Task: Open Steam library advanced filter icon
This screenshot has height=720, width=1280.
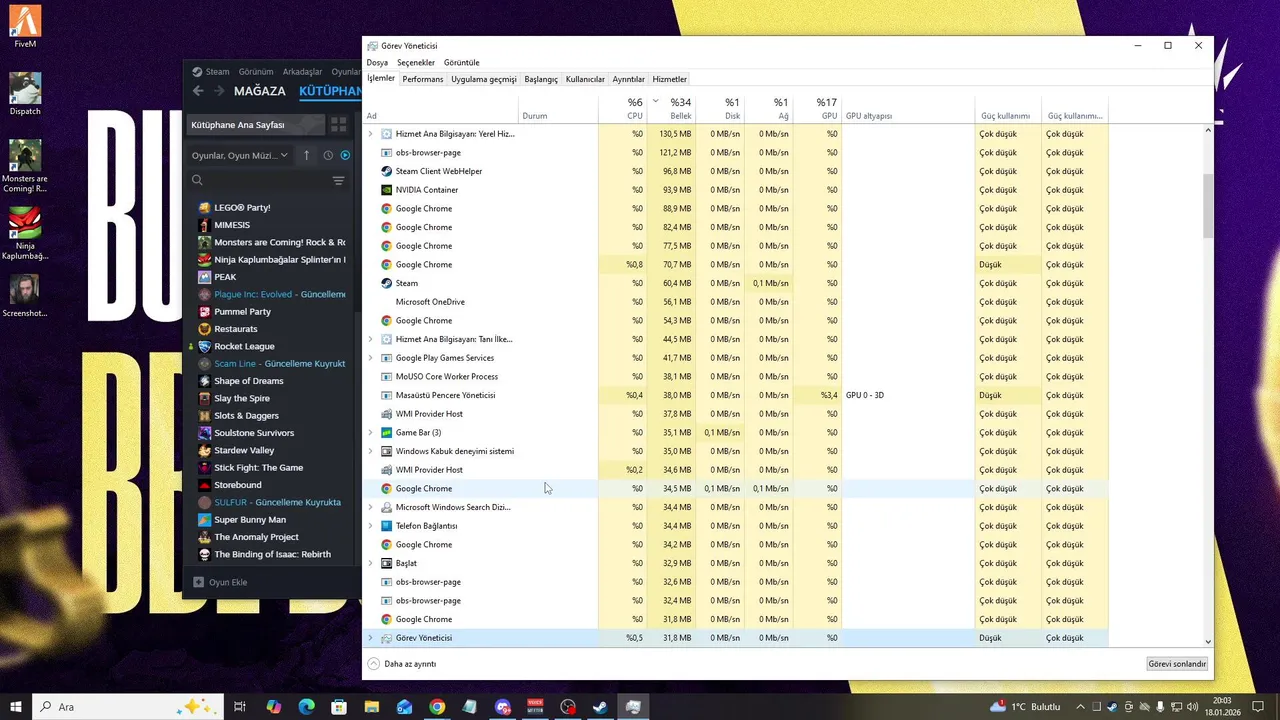Action: [338, 181]
